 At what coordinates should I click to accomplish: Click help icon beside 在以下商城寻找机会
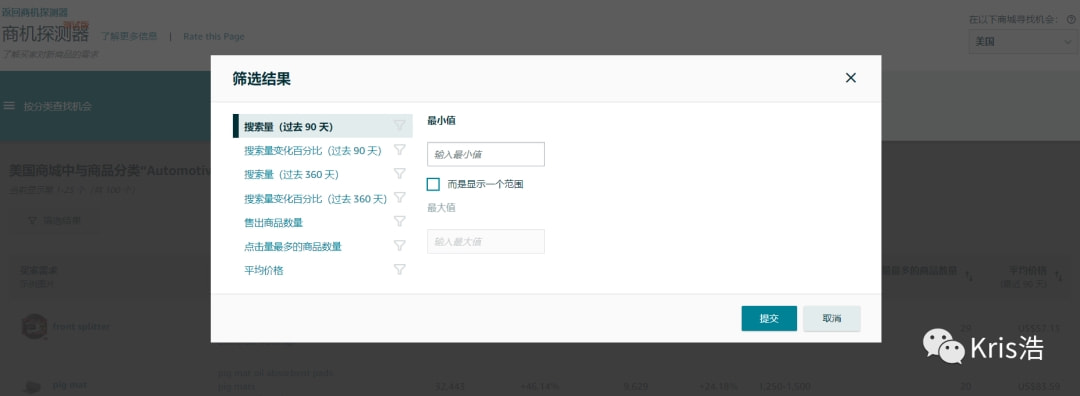coord(1071,19)
